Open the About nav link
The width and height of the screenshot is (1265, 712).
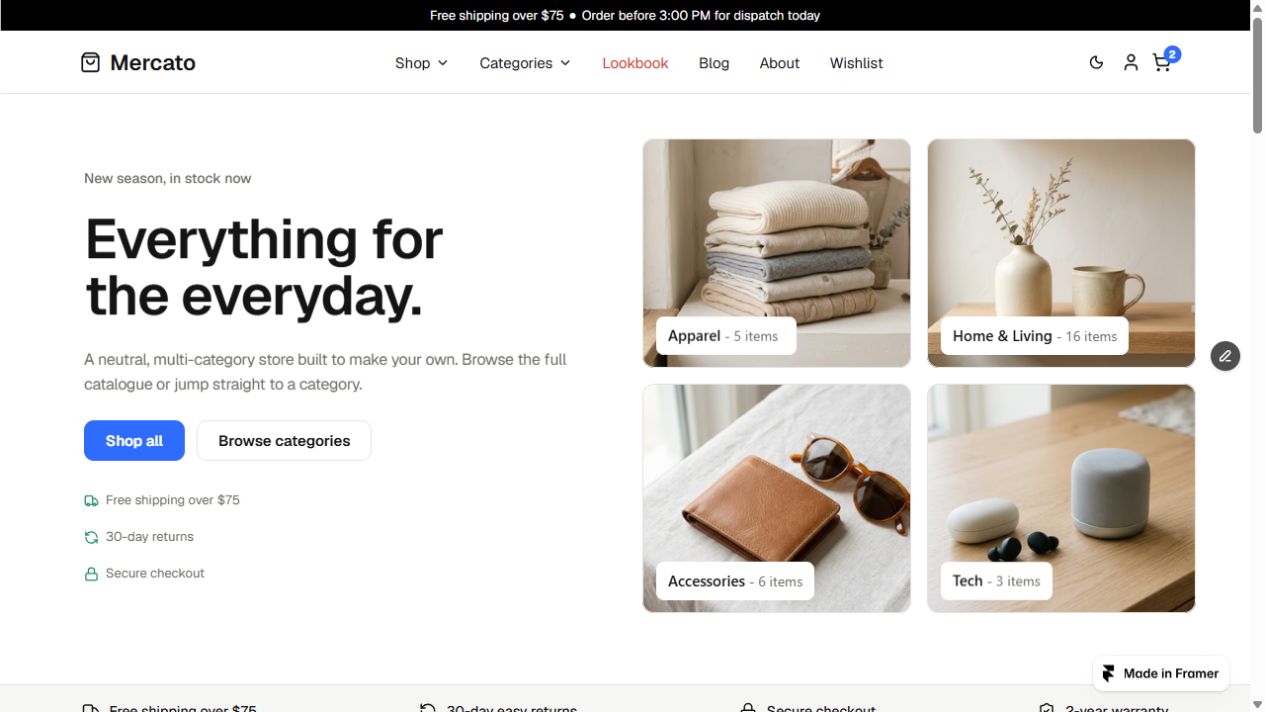(779, 63)
